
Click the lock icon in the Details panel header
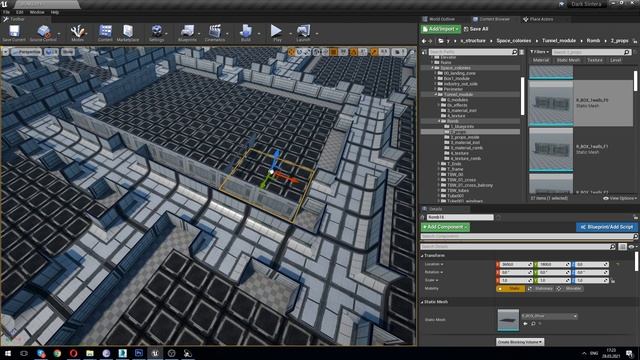click(635, 217)
